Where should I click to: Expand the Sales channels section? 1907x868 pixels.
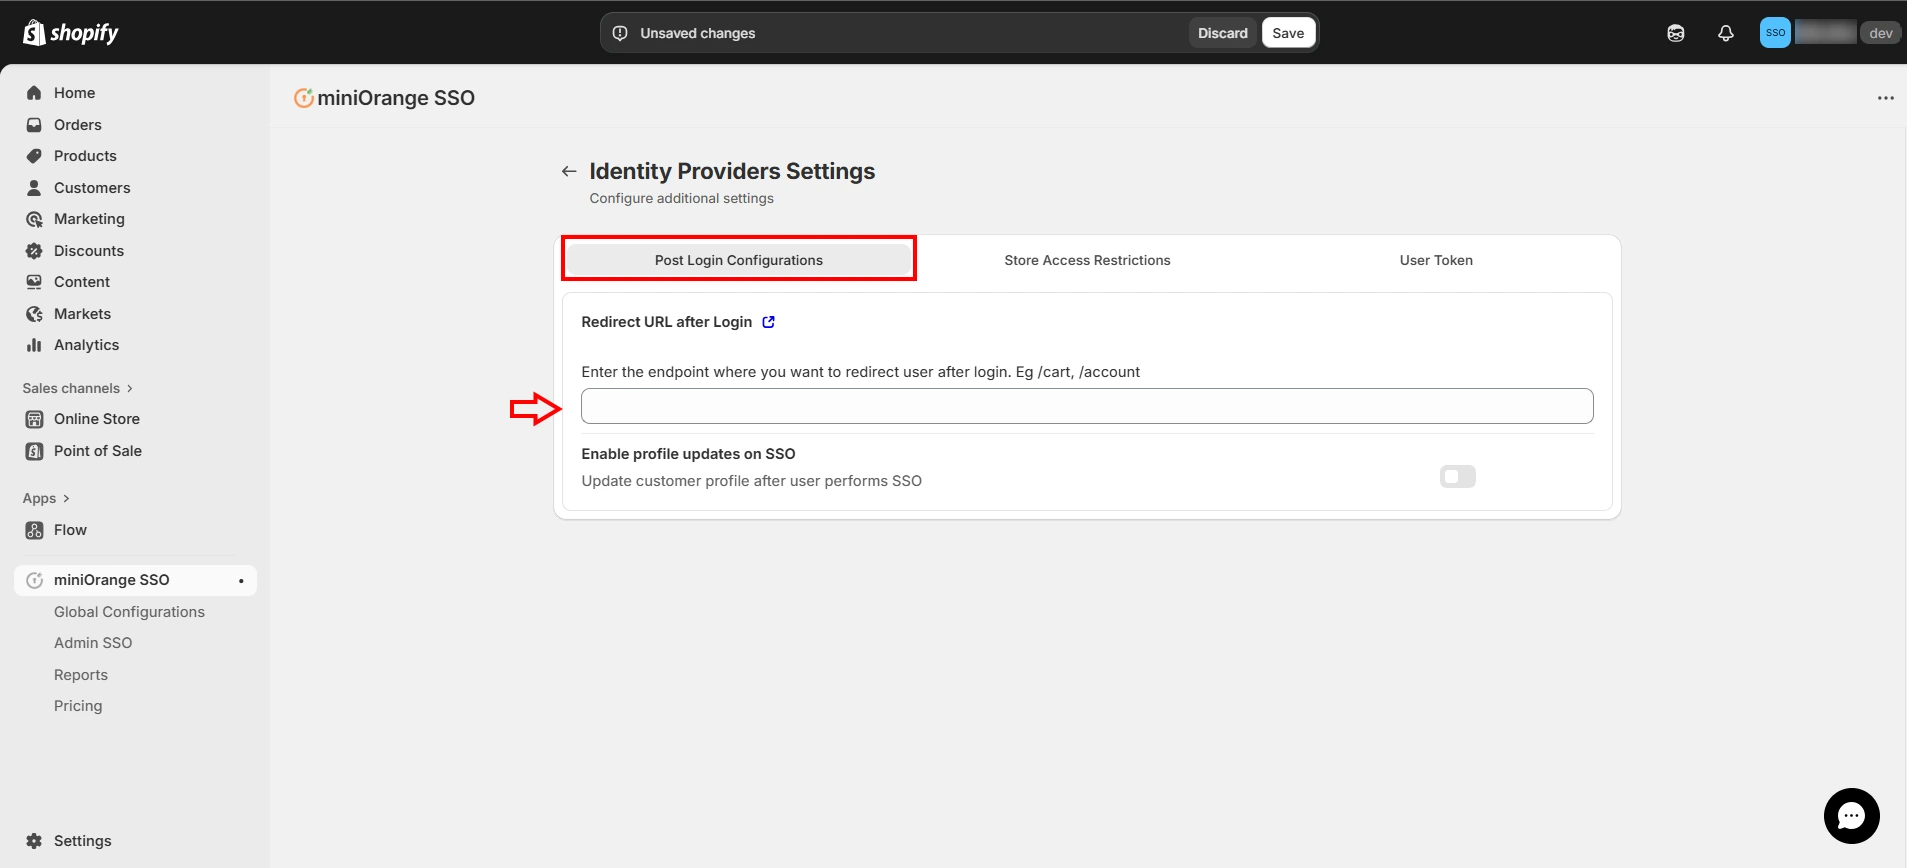click(78, 388)
